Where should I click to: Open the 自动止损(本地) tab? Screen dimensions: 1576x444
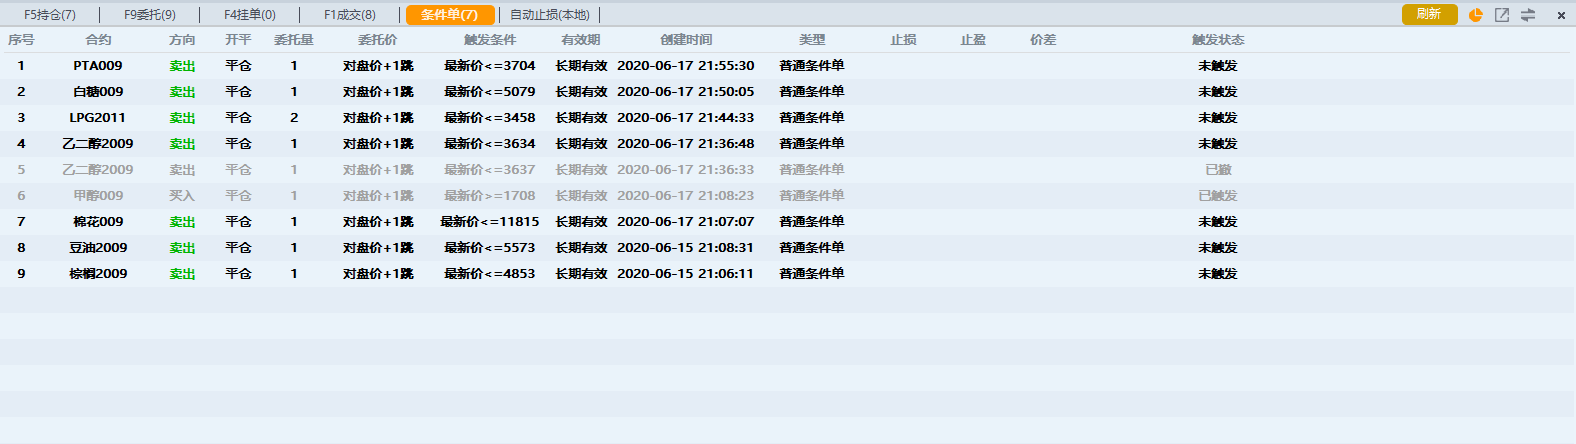click(x=550, y=15)
